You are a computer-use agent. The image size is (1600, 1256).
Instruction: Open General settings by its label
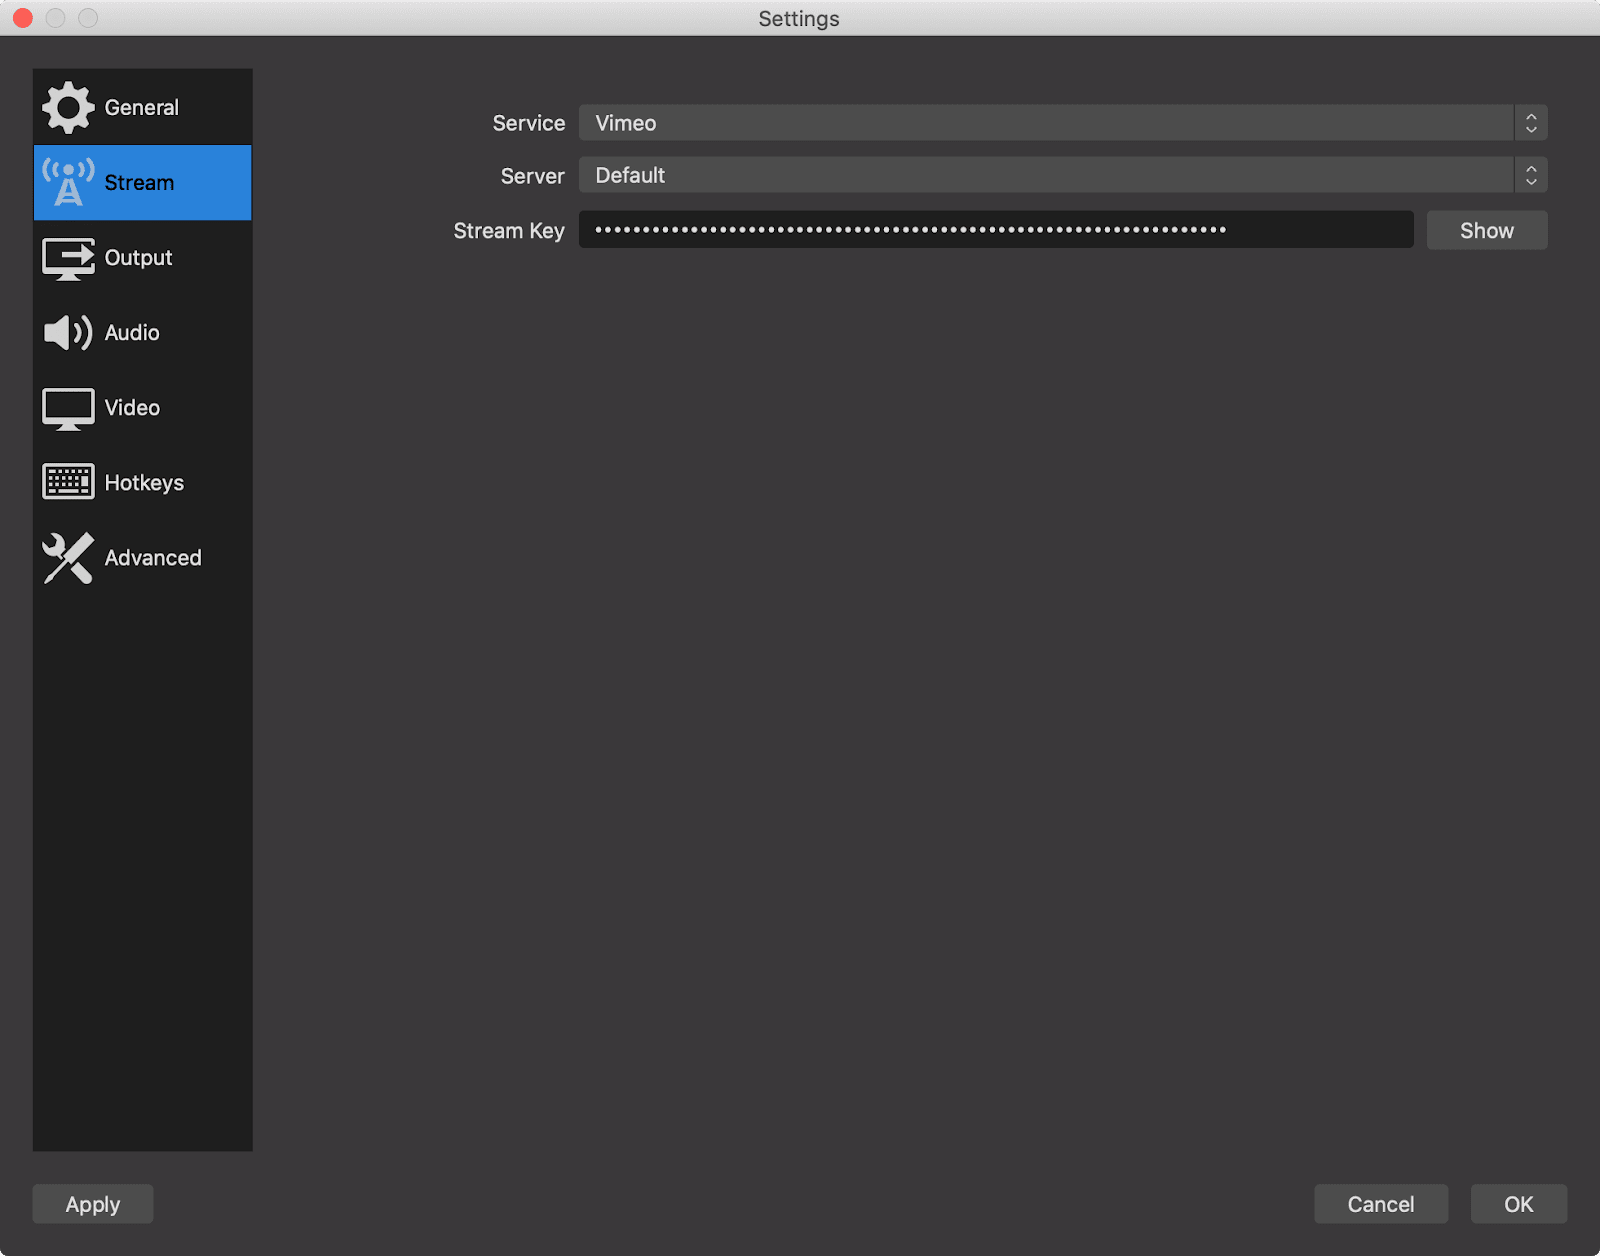tap(142, 108)
